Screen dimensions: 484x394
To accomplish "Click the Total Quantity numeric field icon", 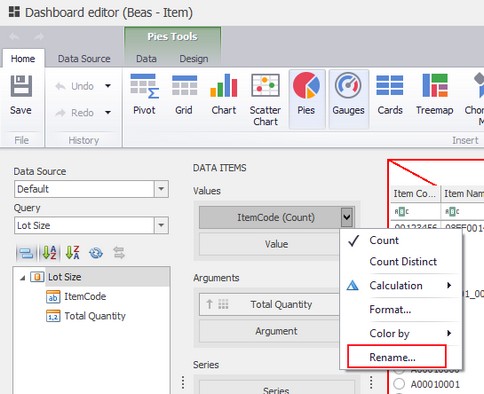I will [x=53, y=316].
